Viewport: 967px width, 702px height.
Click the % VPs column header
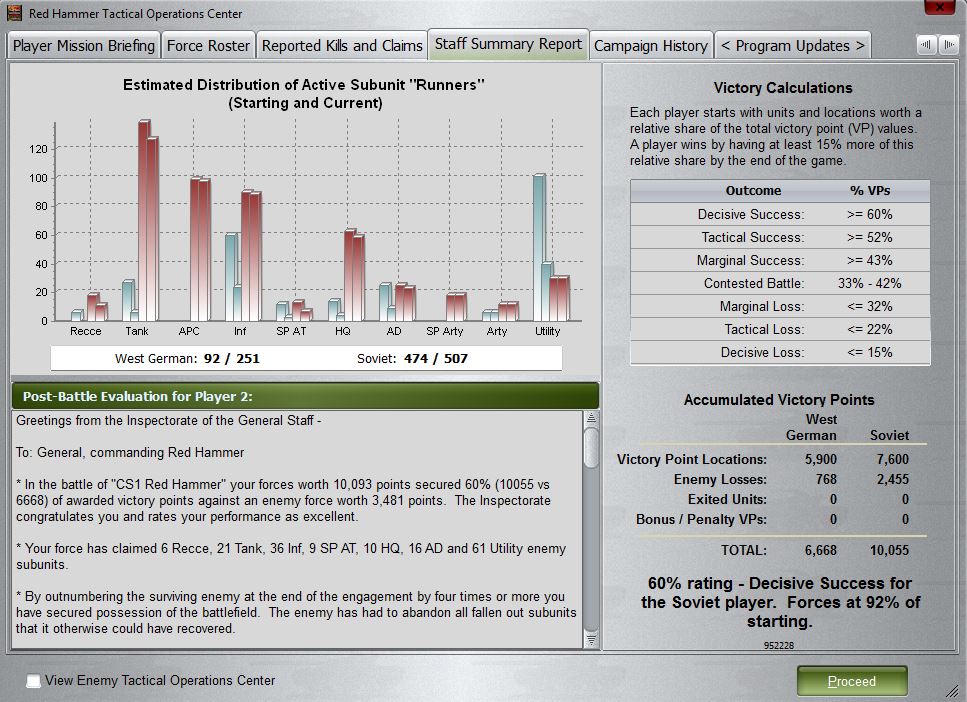870,191
